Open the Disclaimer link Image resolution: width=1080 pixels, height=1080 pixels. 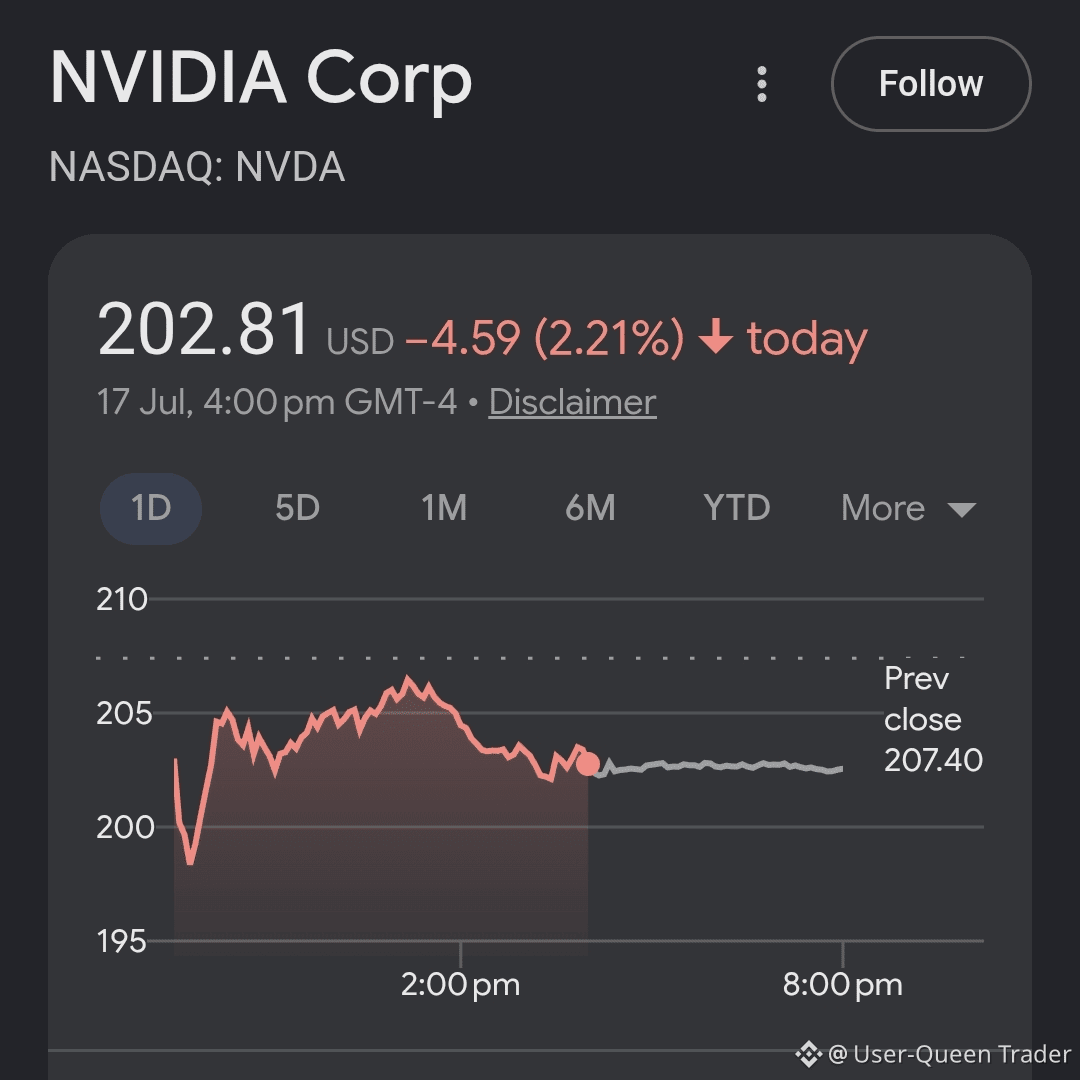pos(572,402)
